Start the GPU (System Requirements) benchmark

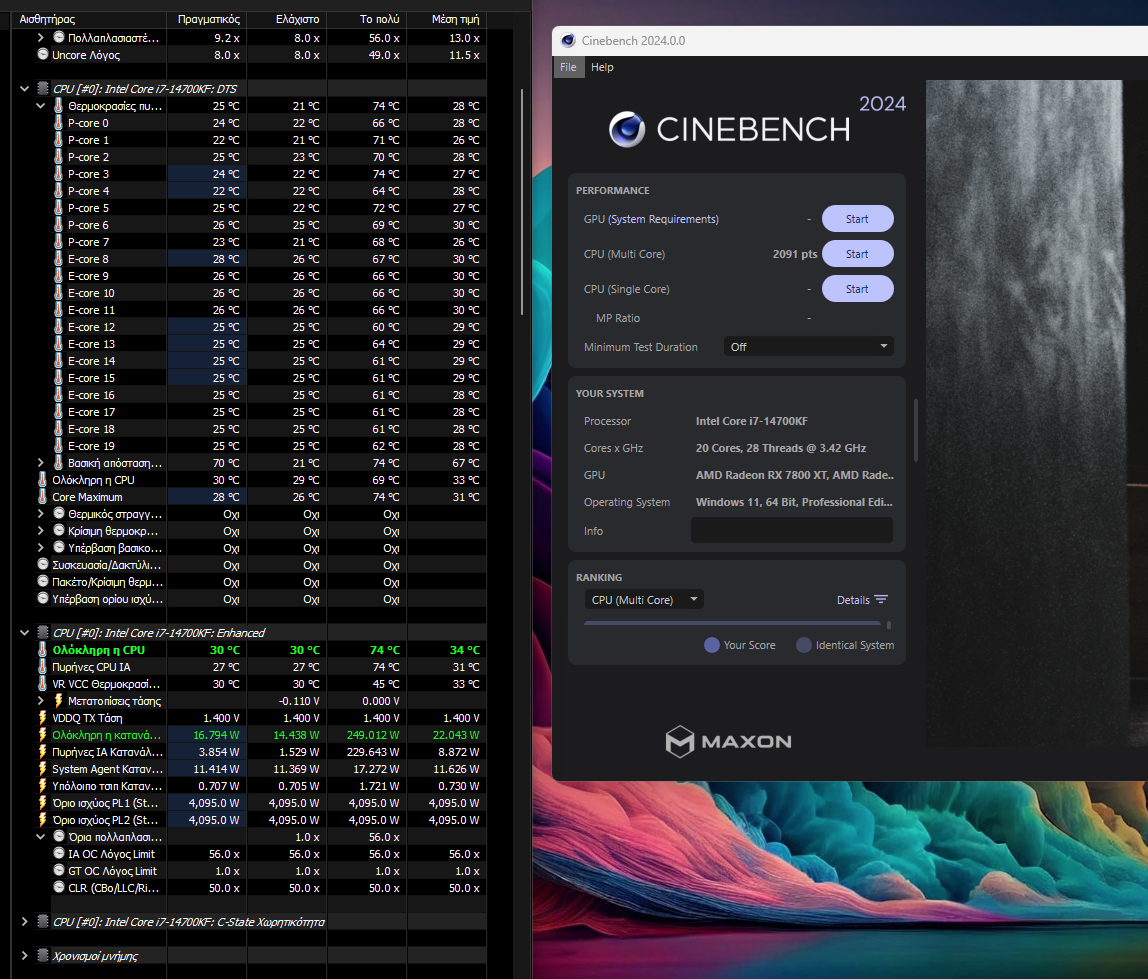tap(857, 219)
